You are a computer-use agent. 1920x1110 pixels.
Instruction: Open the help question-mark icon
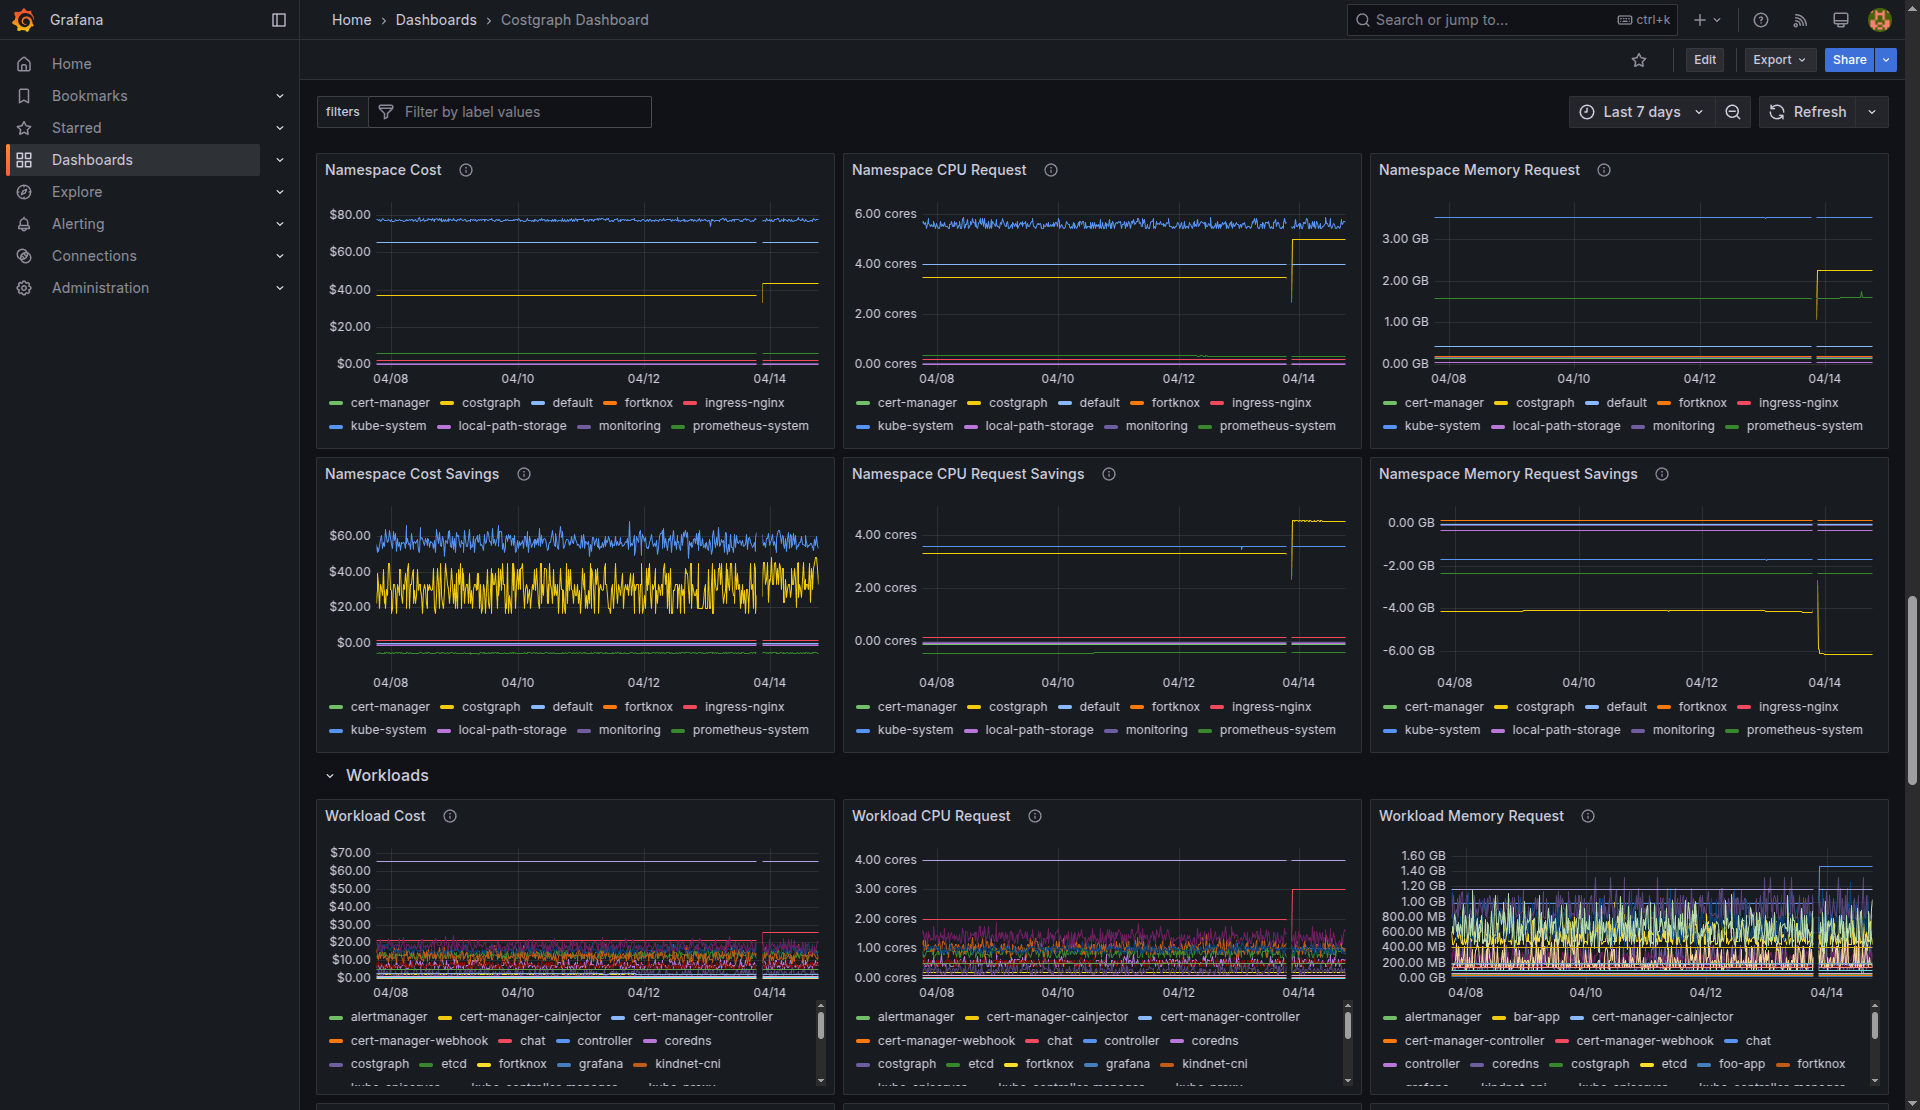tap(1761, 20)
